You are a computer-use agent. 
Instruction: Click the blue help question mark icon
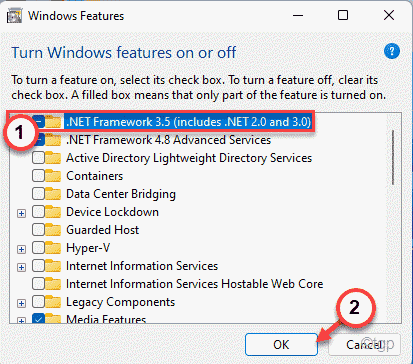pyautogui.click(x=392, y=51)
